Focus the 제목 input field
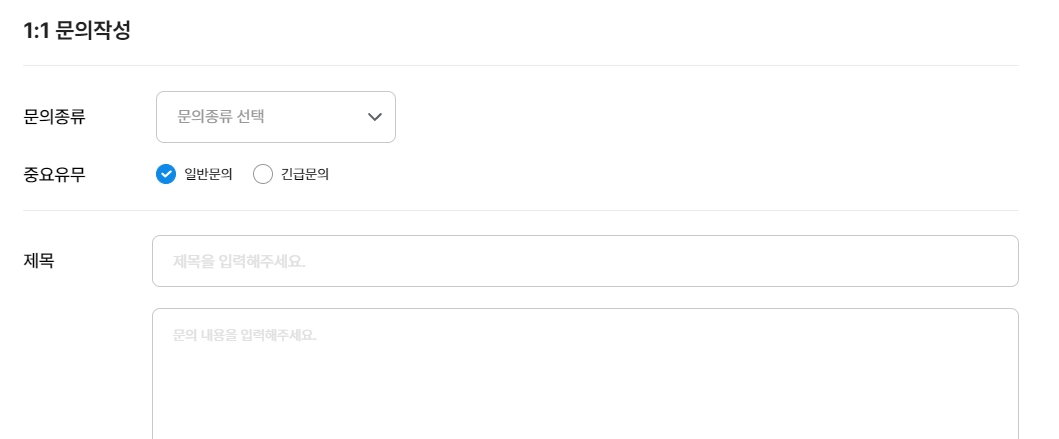Viewport: 1059px width, 439px height. pos(585,261)
